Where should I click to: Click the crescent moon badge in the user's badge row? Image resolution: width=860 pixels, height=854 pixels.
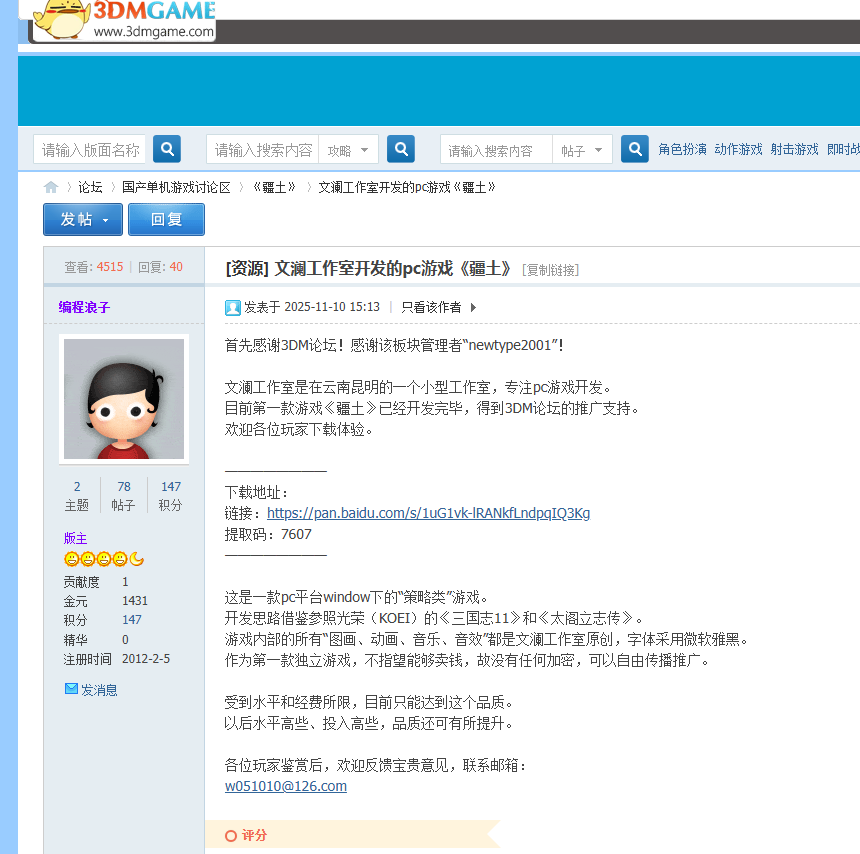(x=138, y=558)
